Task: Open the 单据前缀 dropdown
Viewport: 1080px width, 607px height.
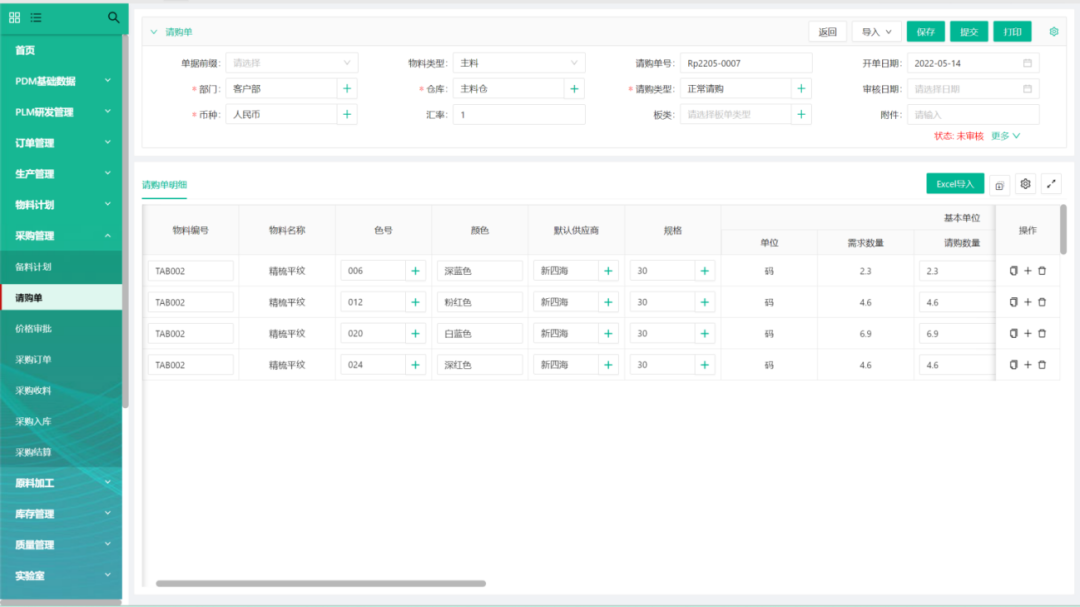Action: click(x=291, y=63)
